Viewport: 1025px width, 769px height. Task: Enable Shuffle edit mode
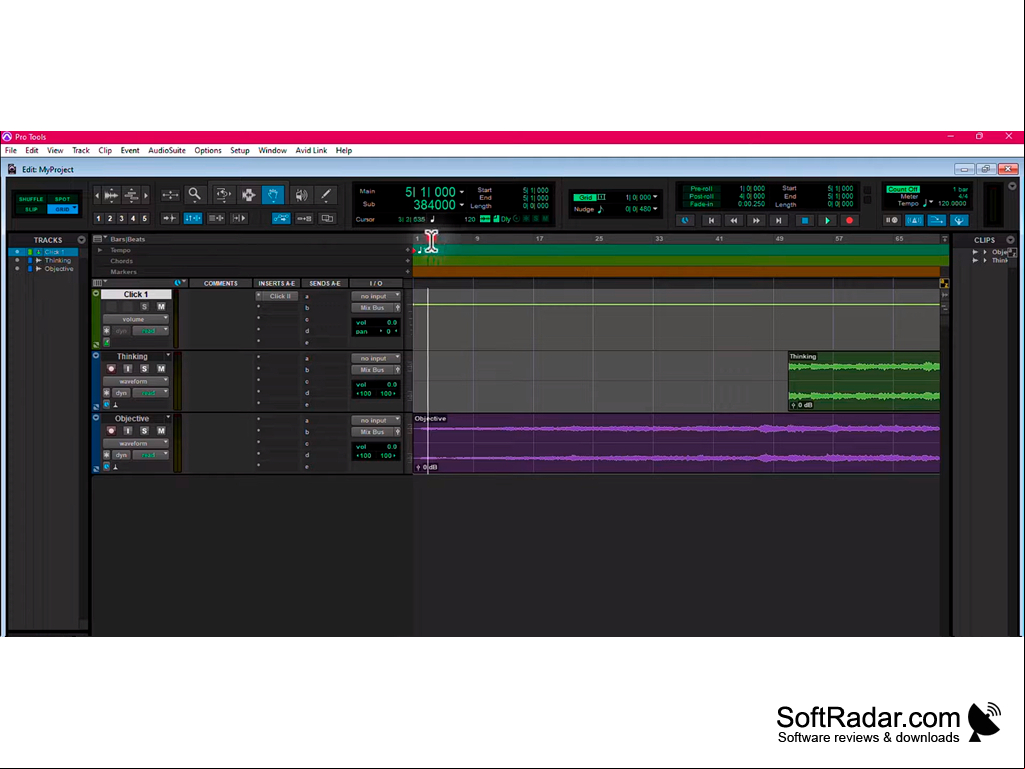point(31,199)
